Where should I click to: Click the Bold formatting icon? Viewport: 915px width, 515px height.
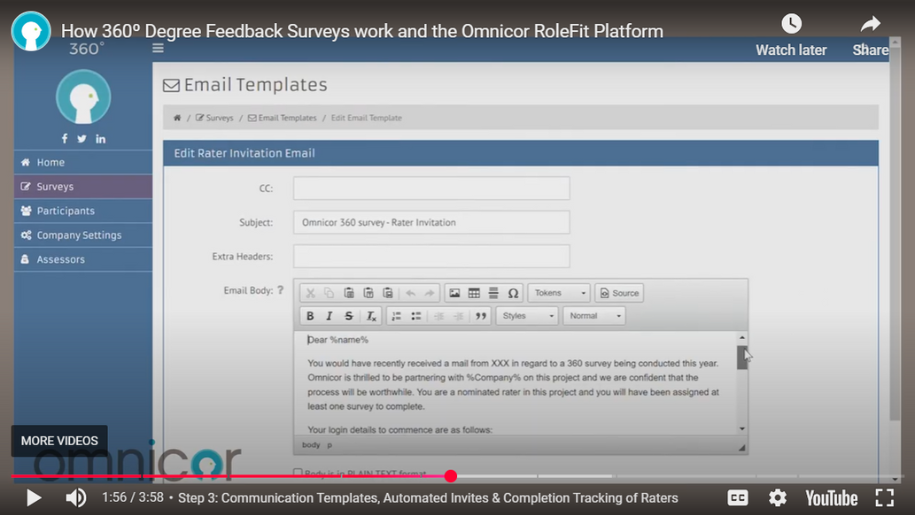click(310, 316)
